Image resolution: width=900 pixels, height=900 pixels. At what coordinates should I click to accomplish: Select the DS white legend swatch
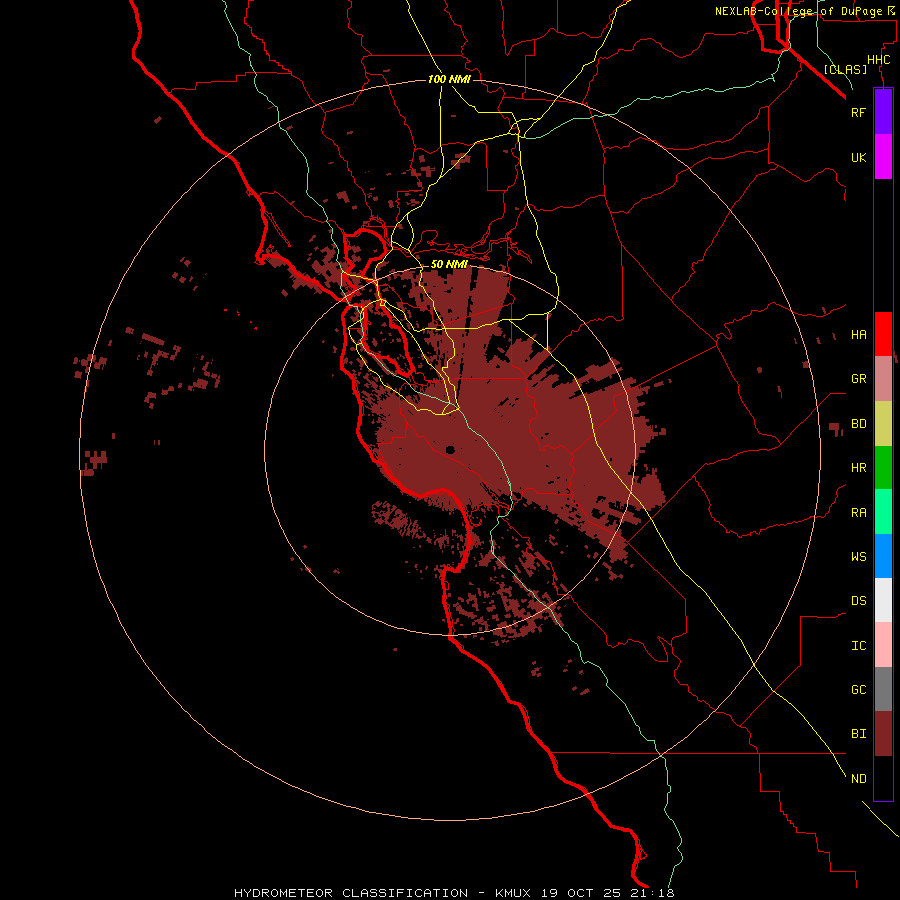(x=883, y=600)
